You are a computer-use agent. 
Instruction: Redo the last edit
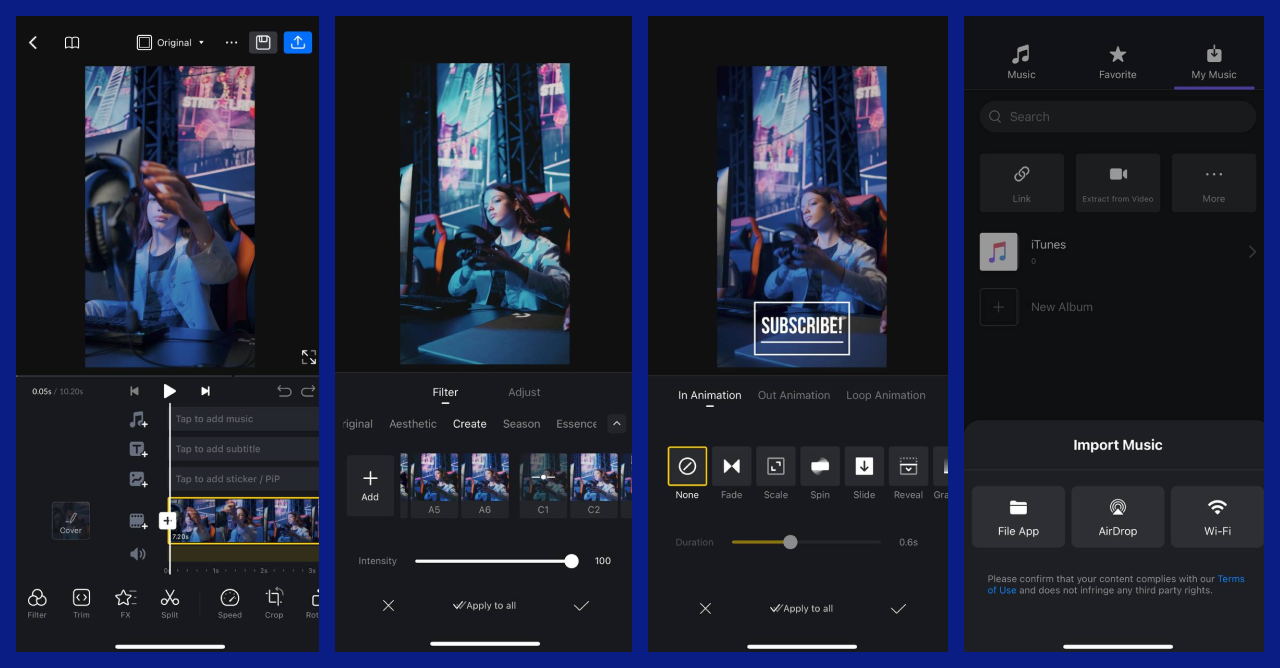coord(308,391)
